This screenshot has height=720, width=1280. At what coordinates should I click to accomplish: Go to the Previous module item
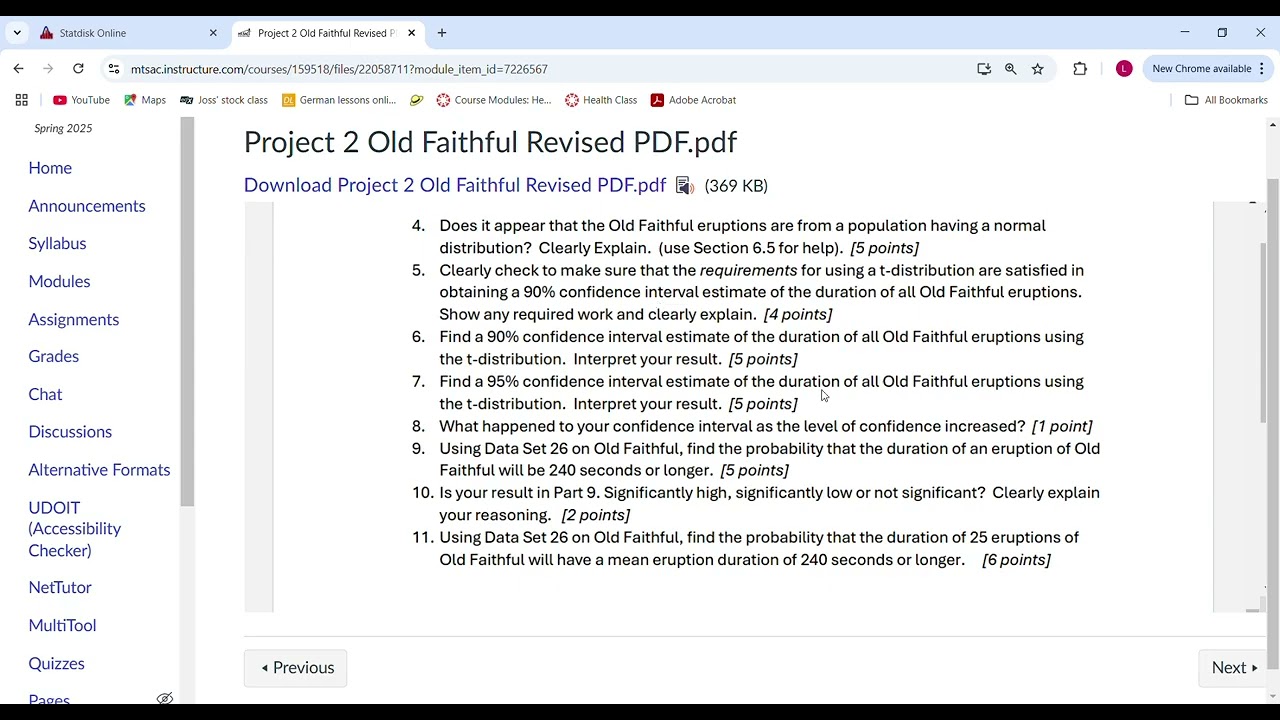[296, 668]
